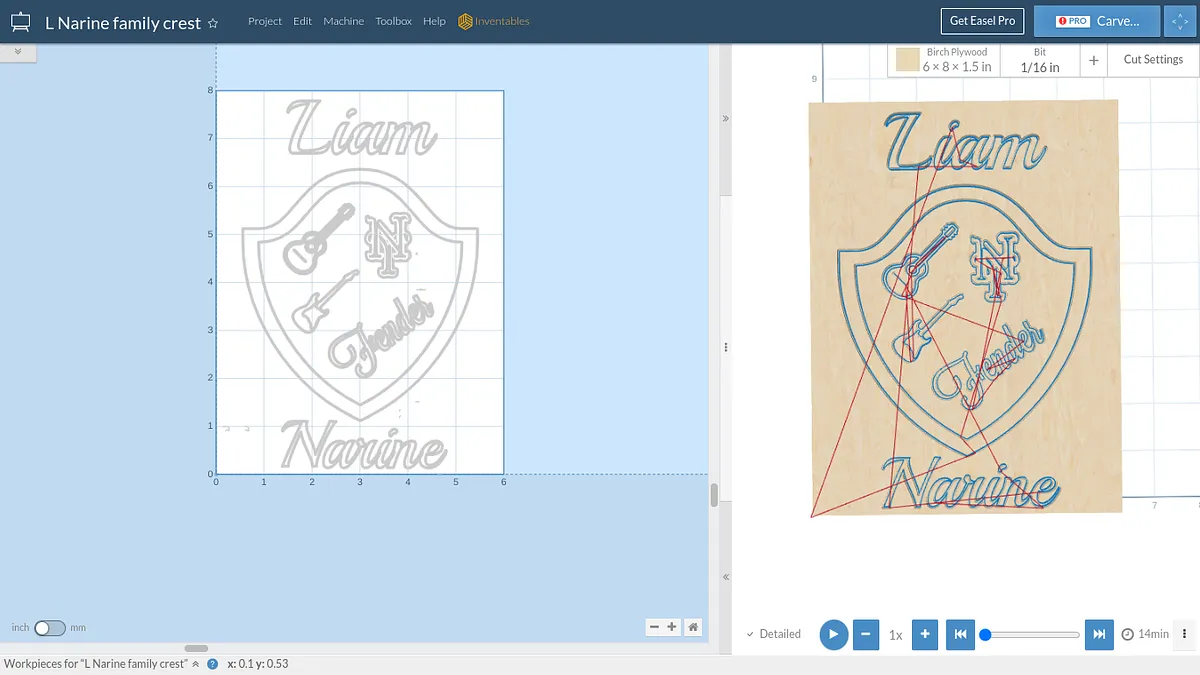Collapse the left panel with the double chevron

(18, 51)
